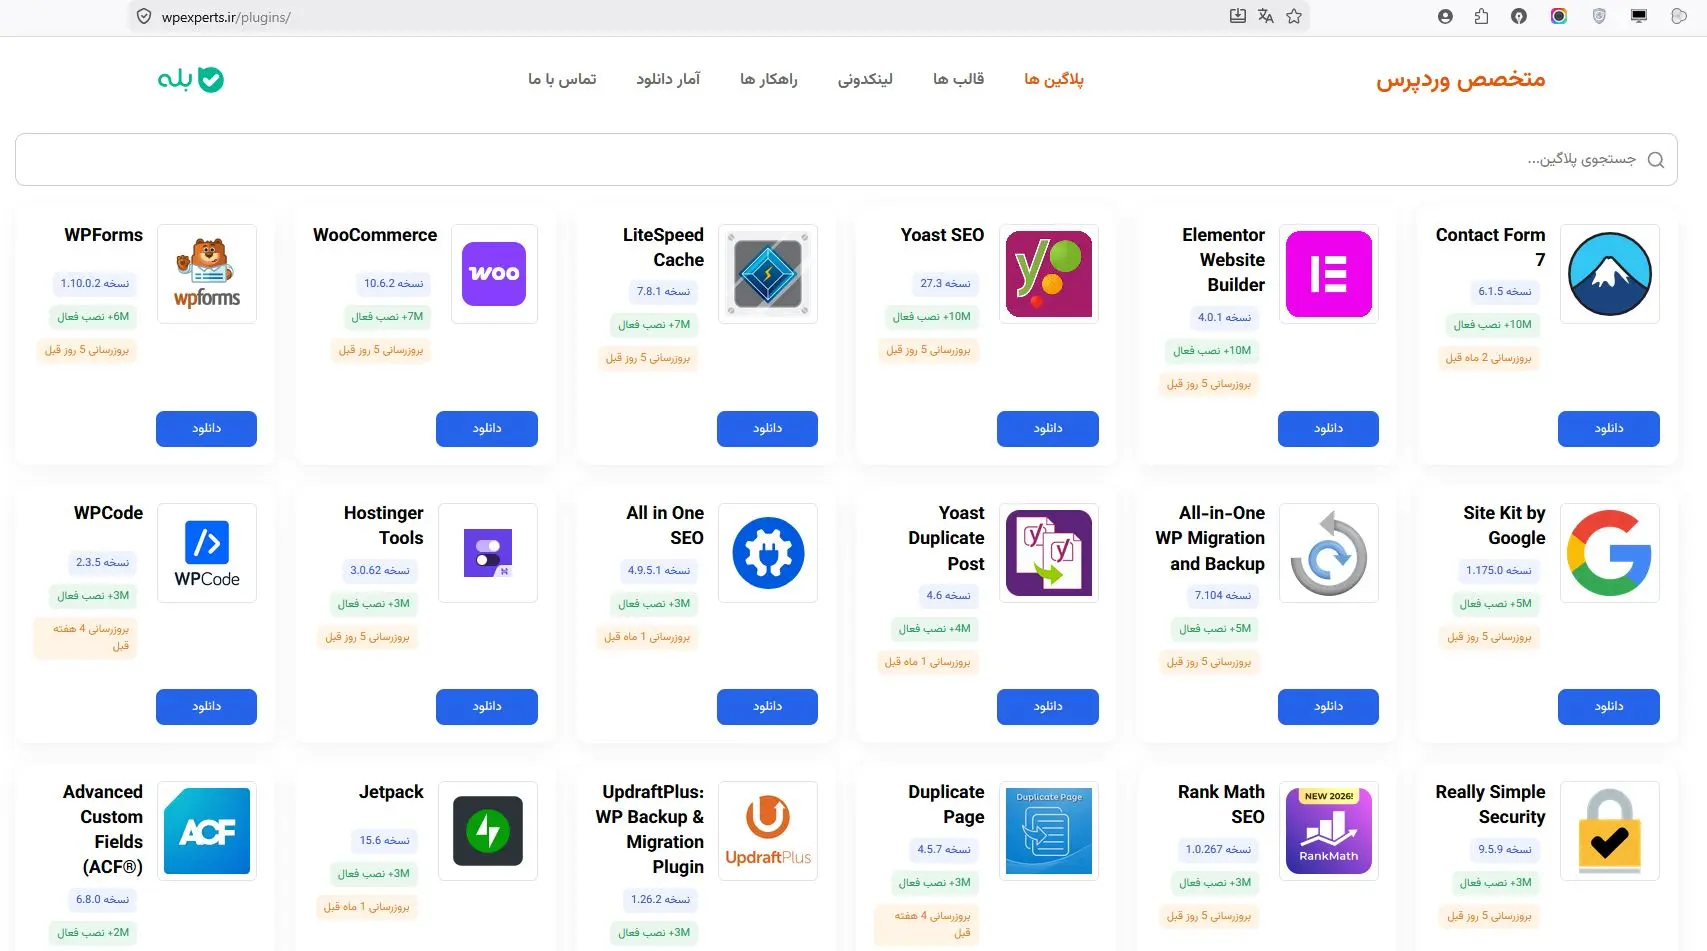Click the All-in-One WP Migration icon

1329,553
